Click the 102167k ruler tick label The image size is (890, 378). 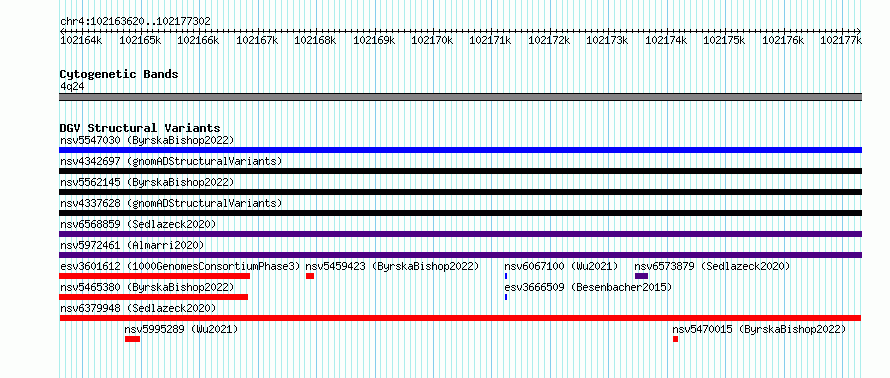257,40
